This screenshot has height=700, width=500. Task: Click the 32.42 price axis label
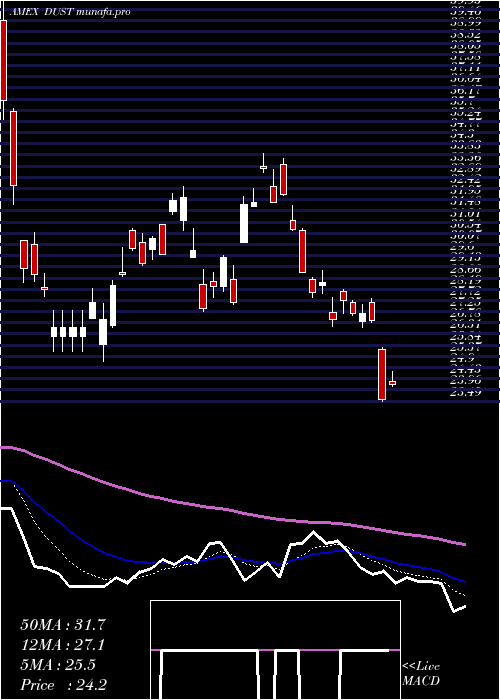[466, 180]
